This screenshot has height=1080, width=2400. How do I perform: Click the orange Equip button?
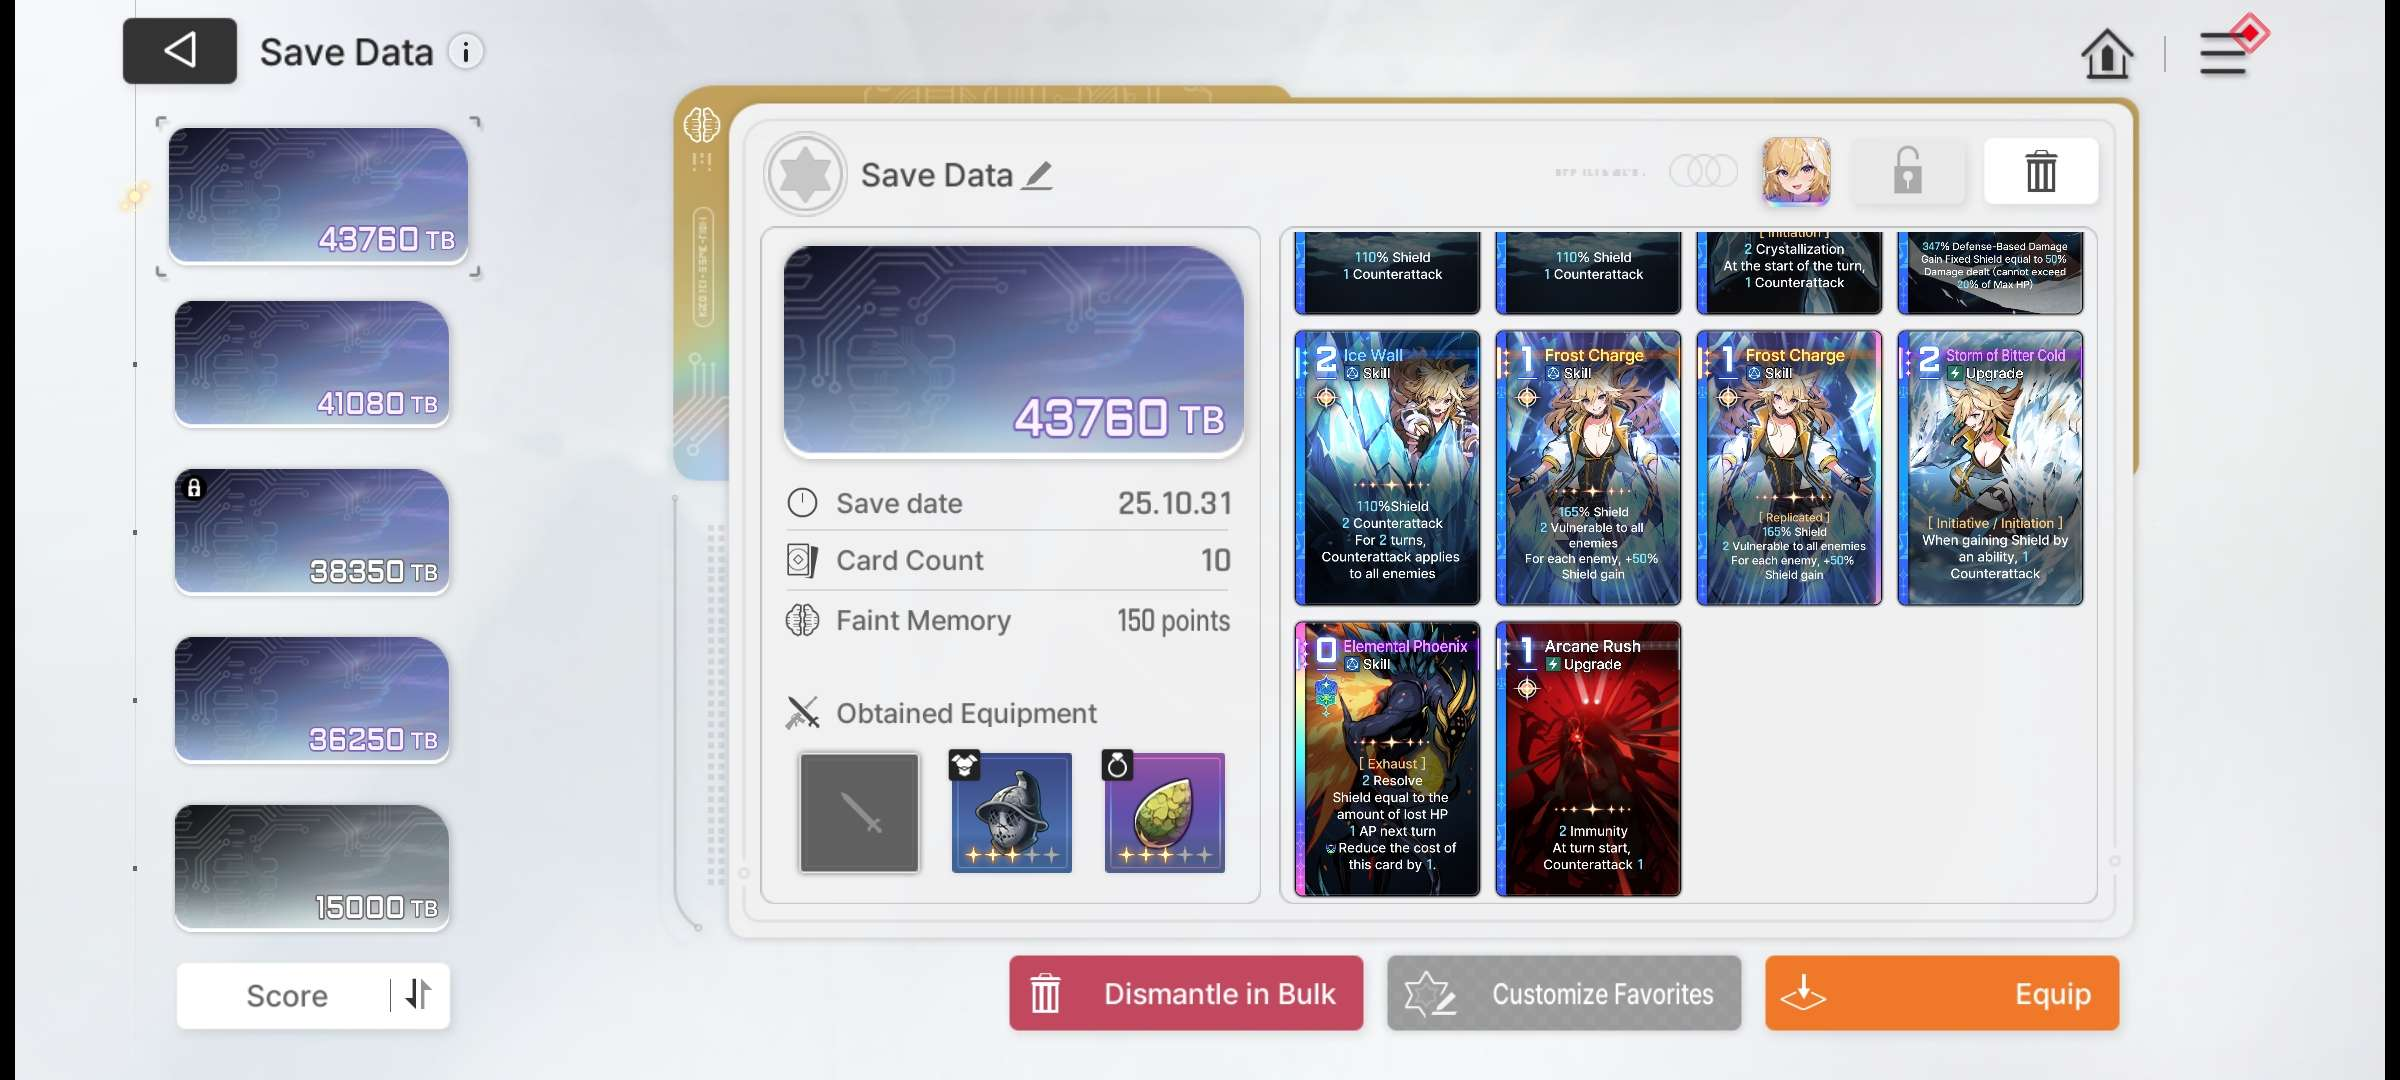1942,993
